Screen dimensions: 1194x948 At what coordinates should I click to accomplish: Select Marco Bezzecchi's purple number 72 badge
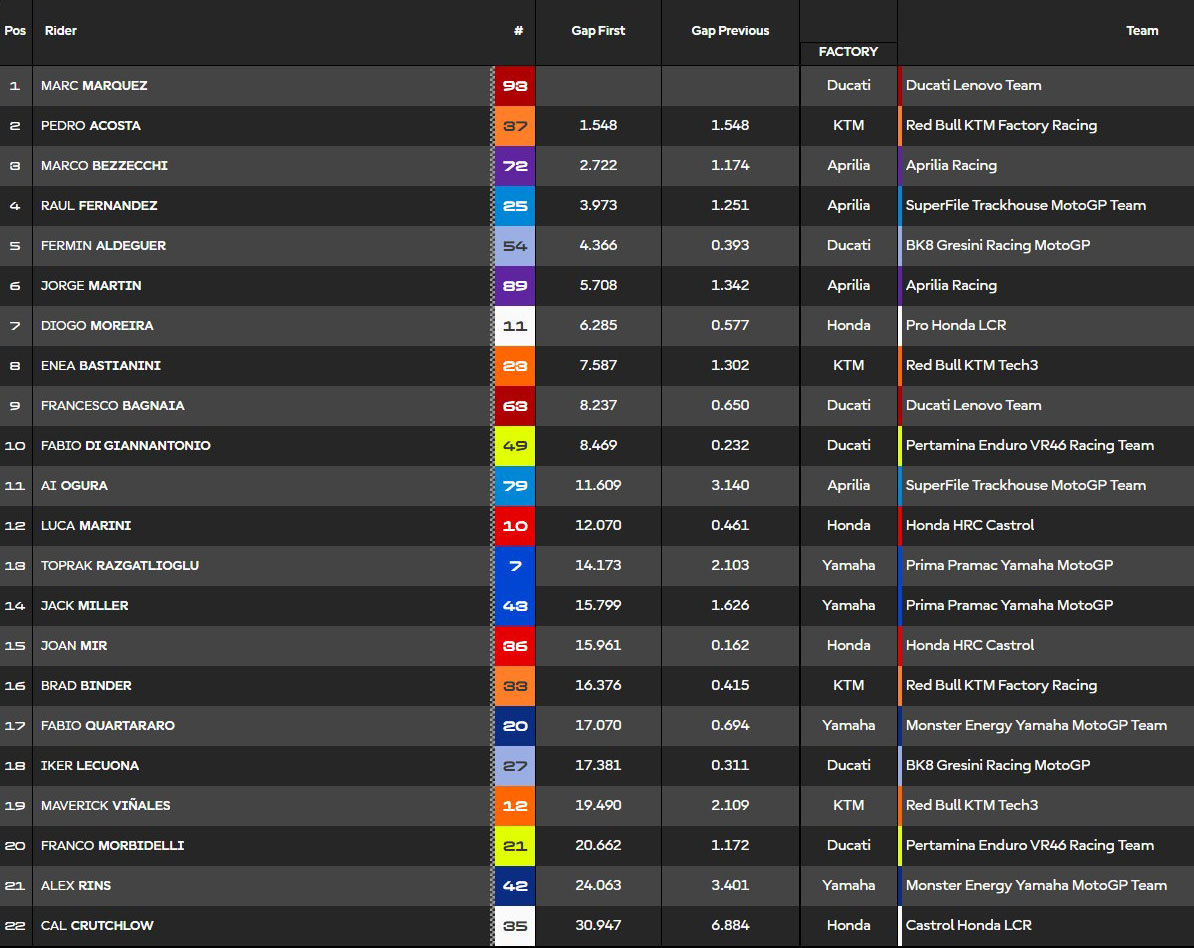click(515, 166)
